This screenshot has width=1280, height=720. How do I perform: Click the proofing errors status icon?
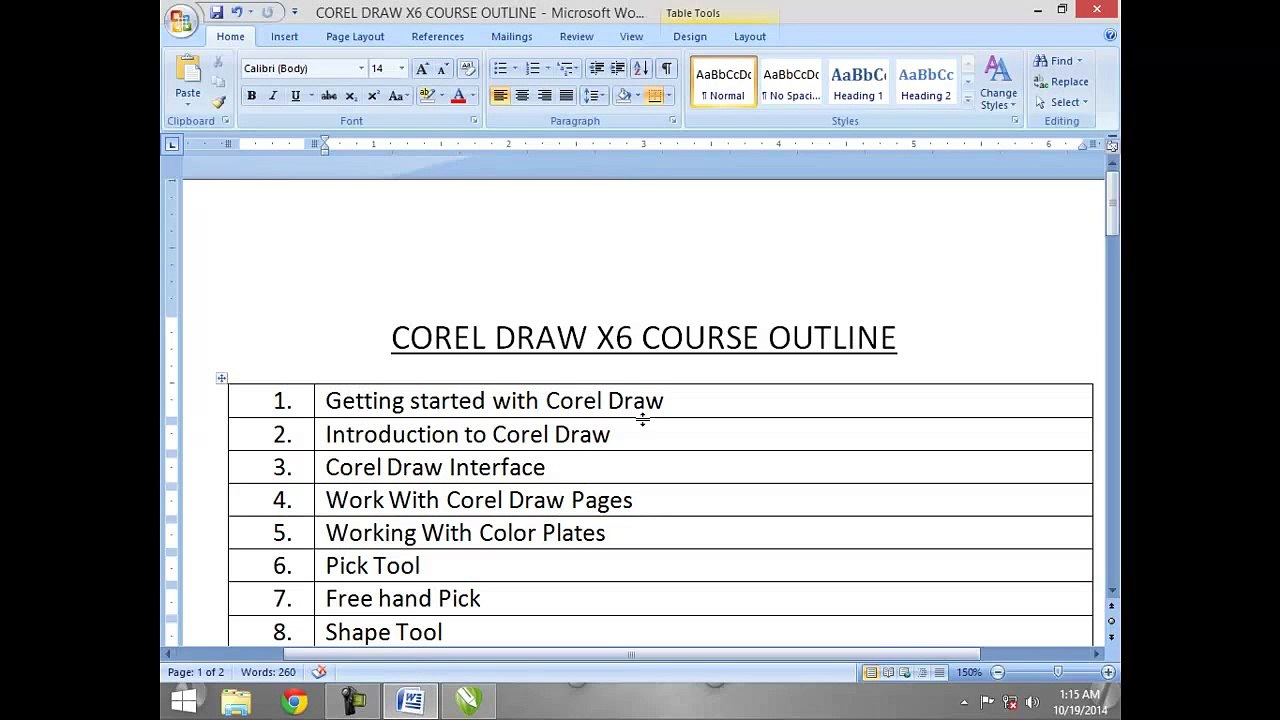[319, 672]
